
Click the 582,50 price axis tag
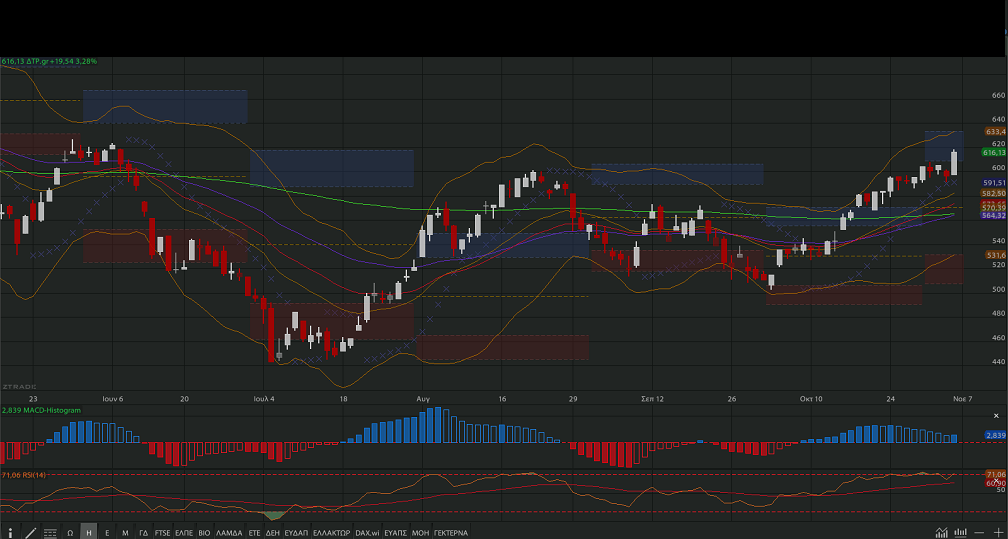coord(994,193)
